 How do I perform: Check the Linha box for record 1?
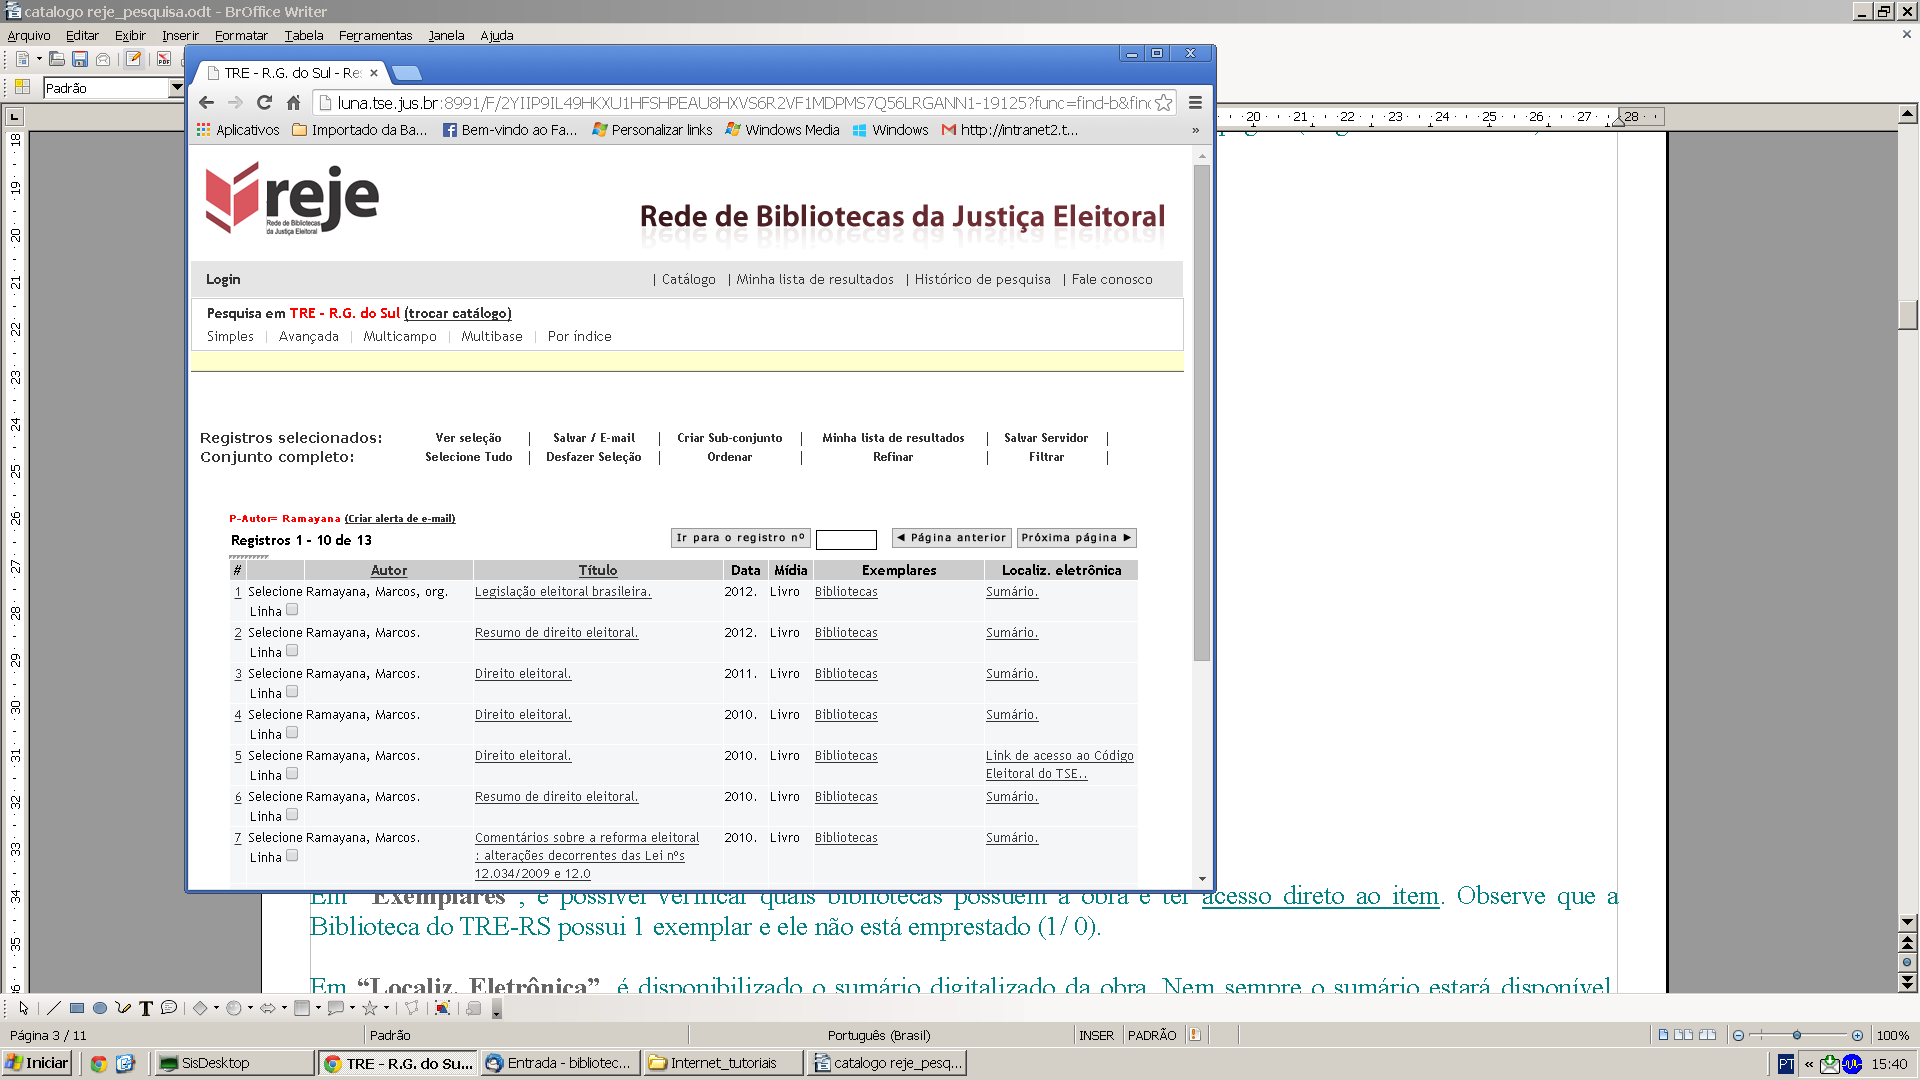pyautogui.click(x=292, y=609)
